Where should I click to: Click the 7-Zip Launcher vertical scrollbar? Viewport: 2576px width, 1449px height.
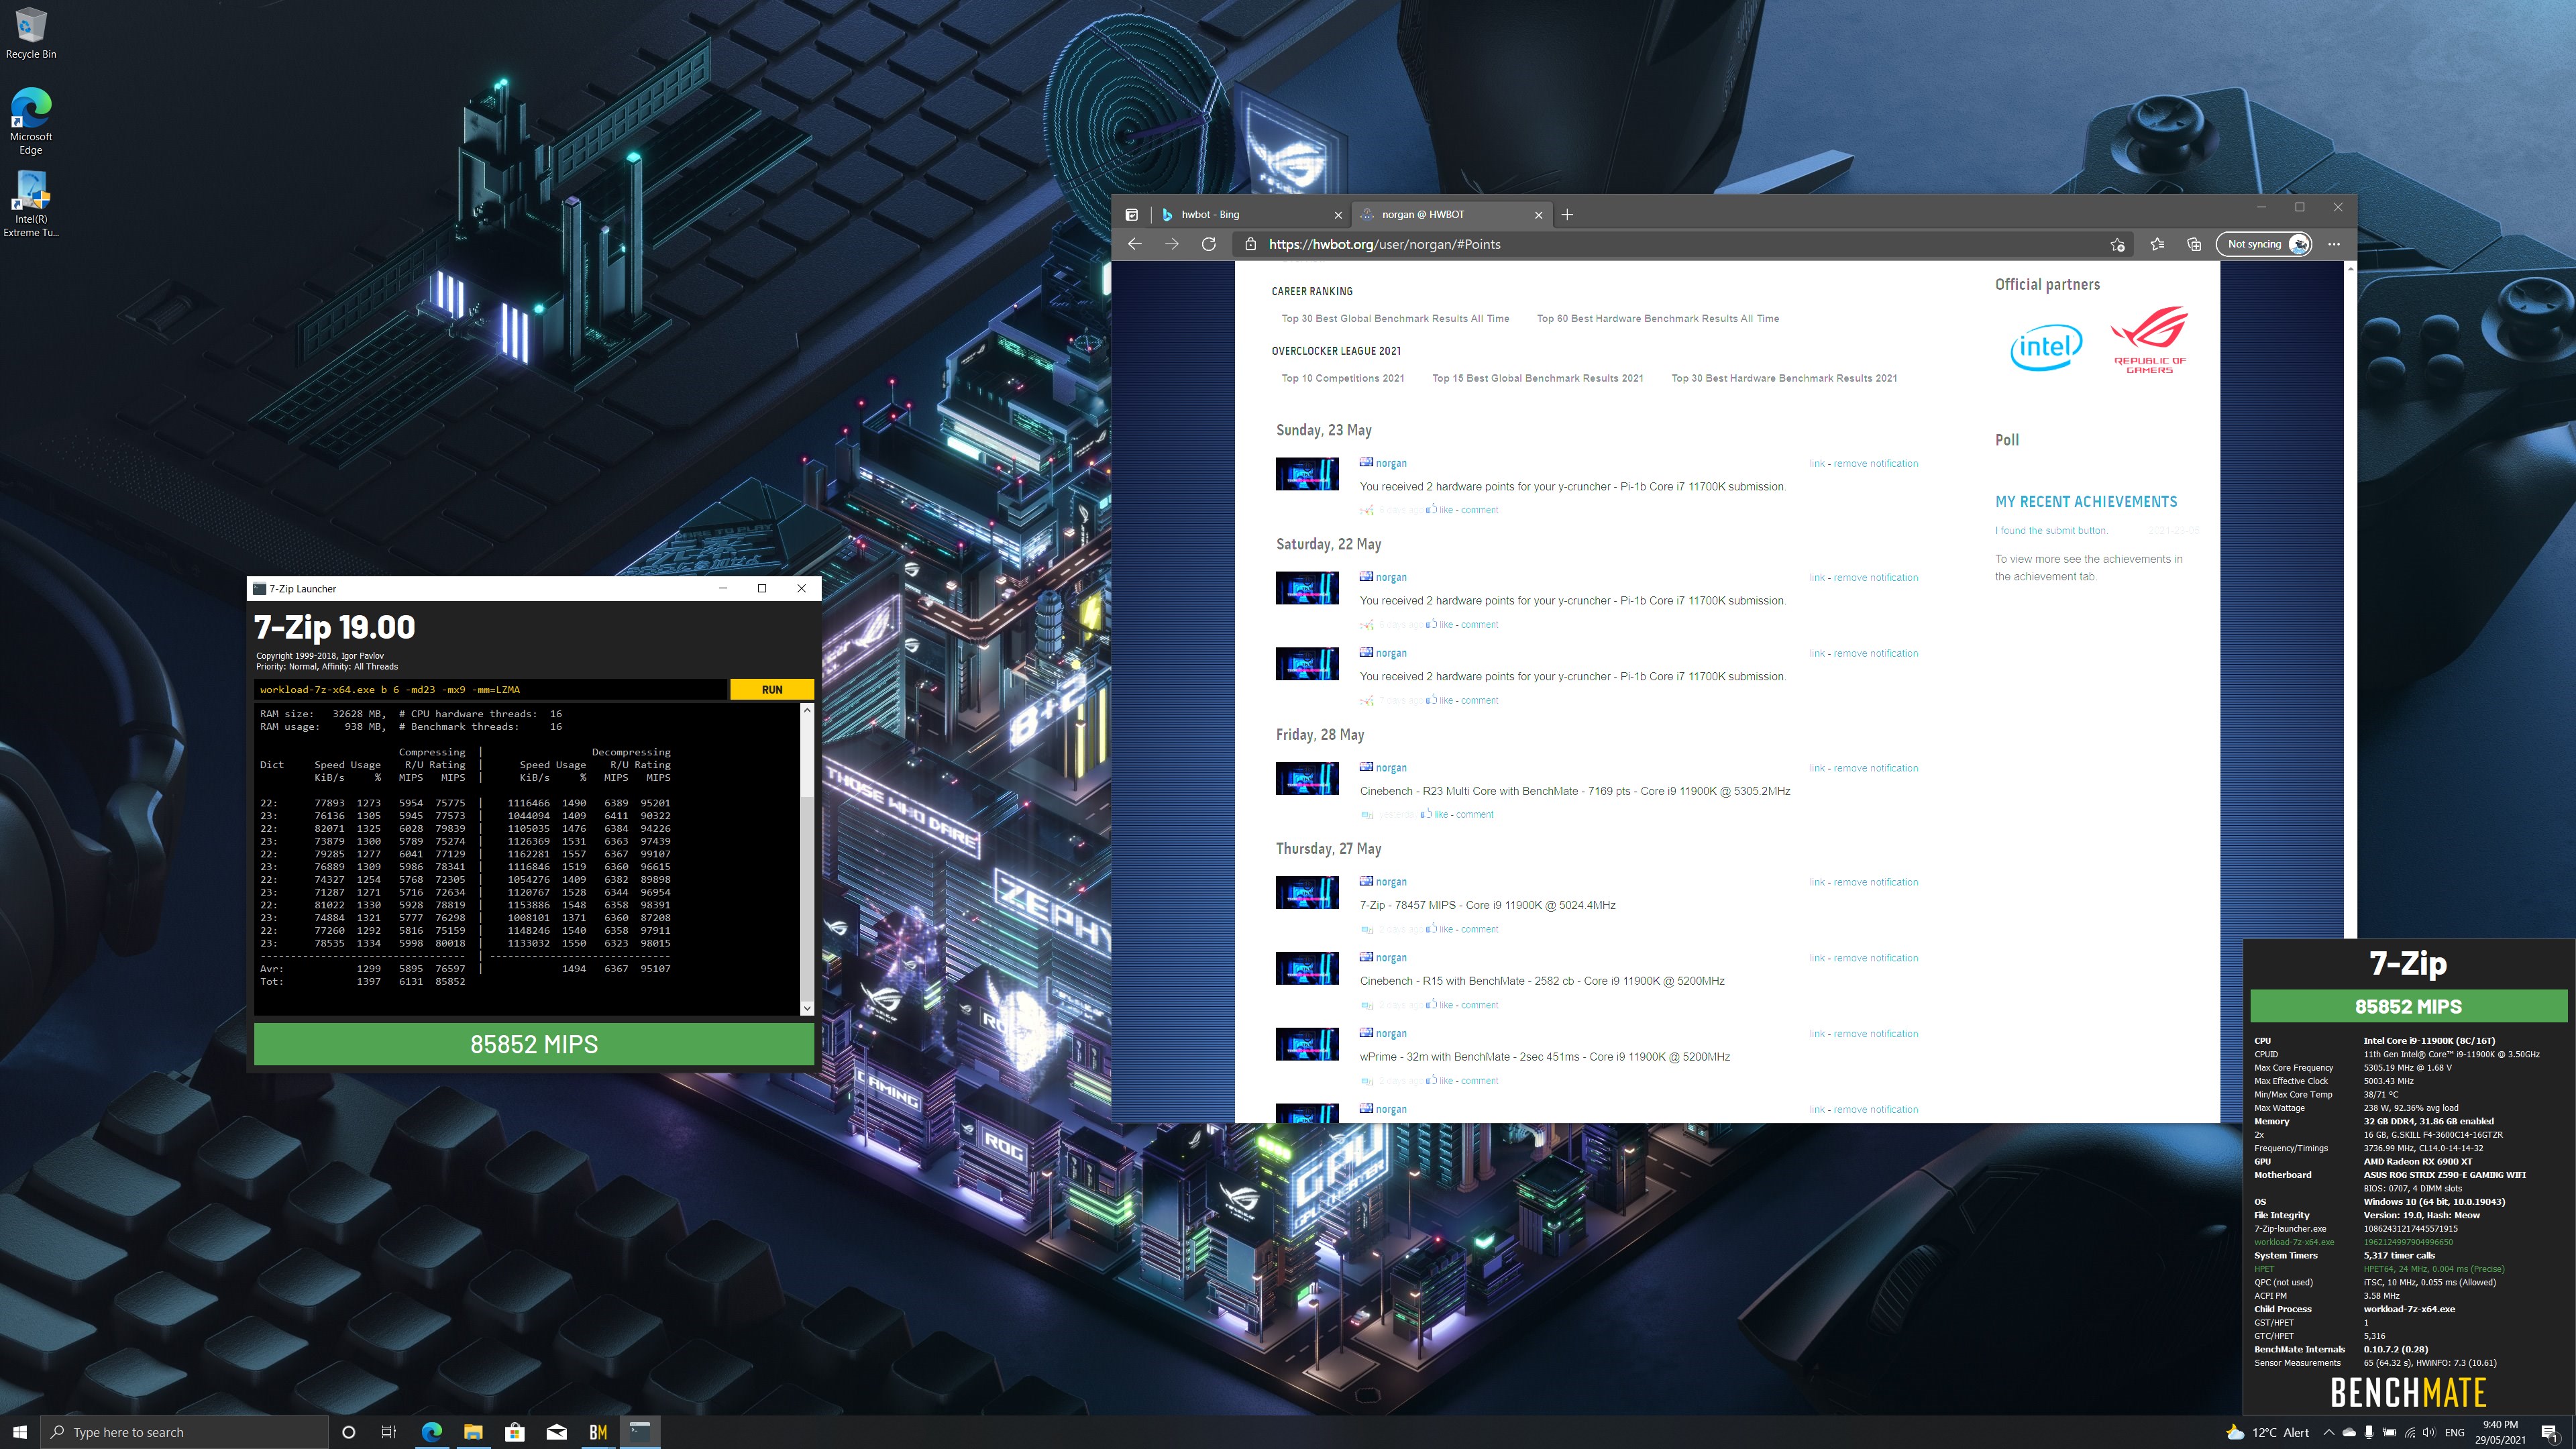tap(807, 860)
